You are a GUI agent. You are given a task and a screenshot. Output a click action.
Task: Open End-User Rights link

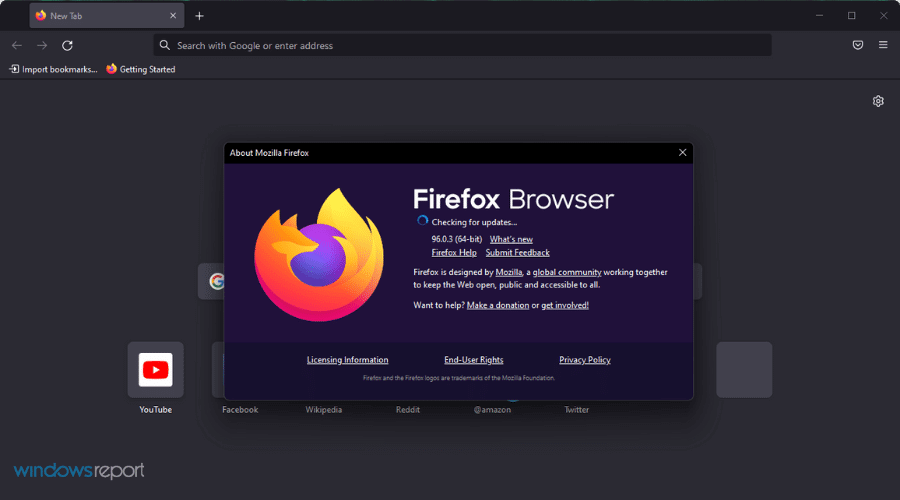pos(474,360)
